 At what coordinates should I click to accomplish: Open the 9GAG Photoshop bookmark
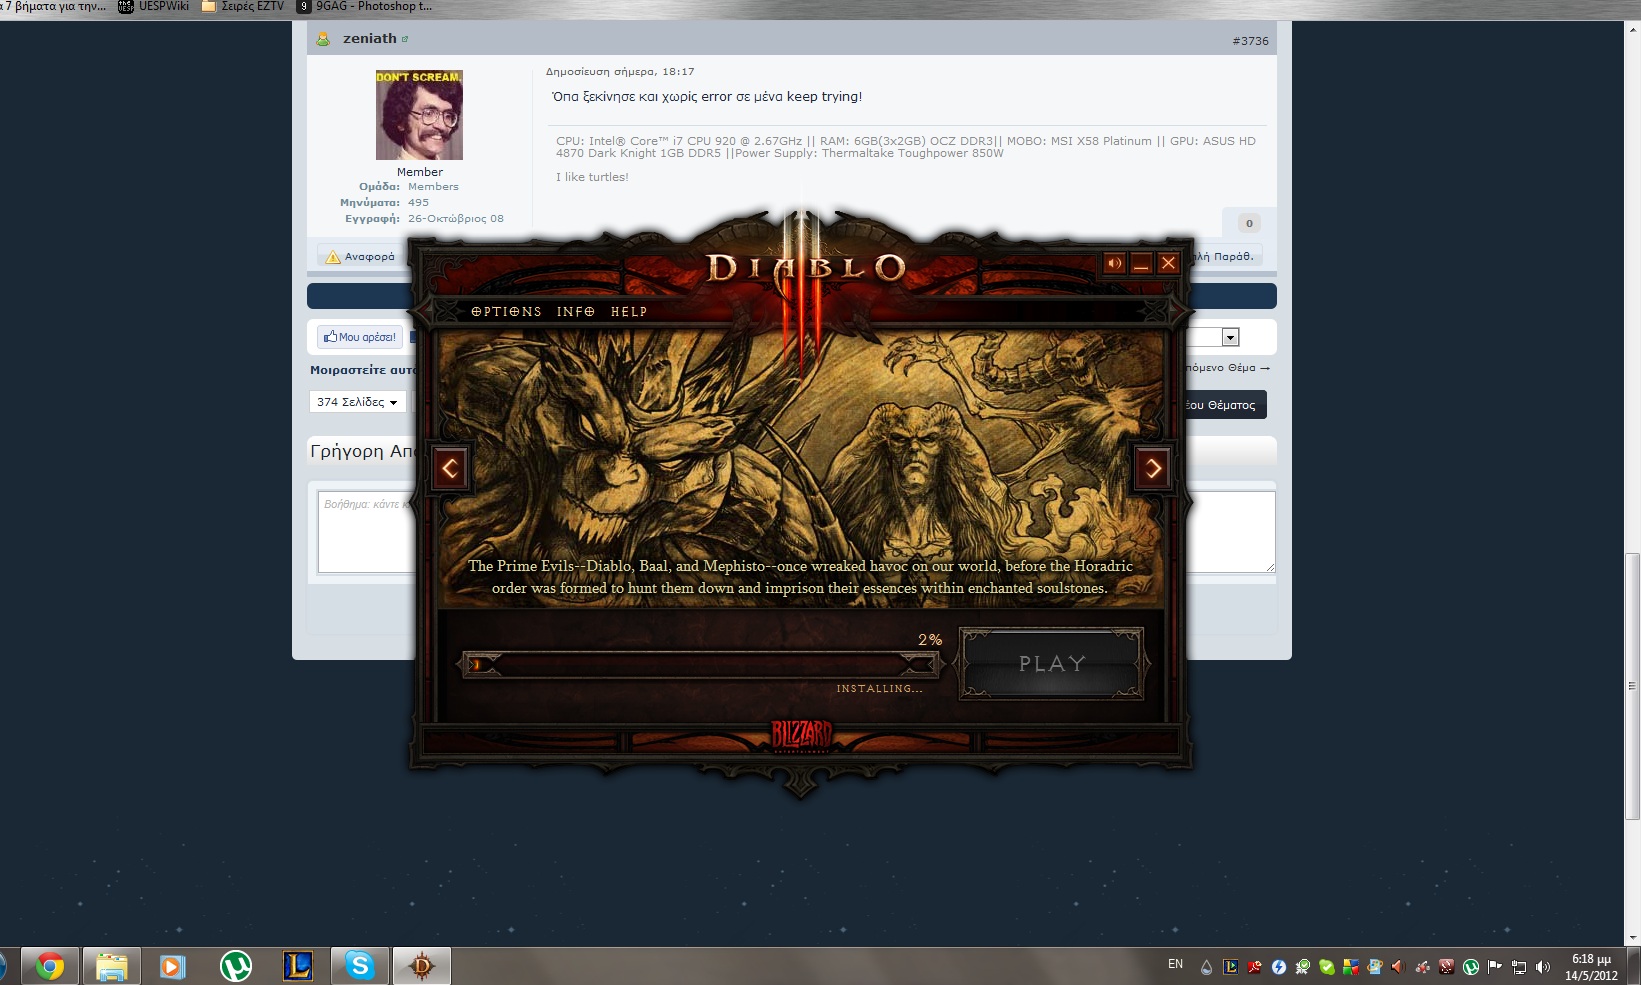[x=365, y=6]
